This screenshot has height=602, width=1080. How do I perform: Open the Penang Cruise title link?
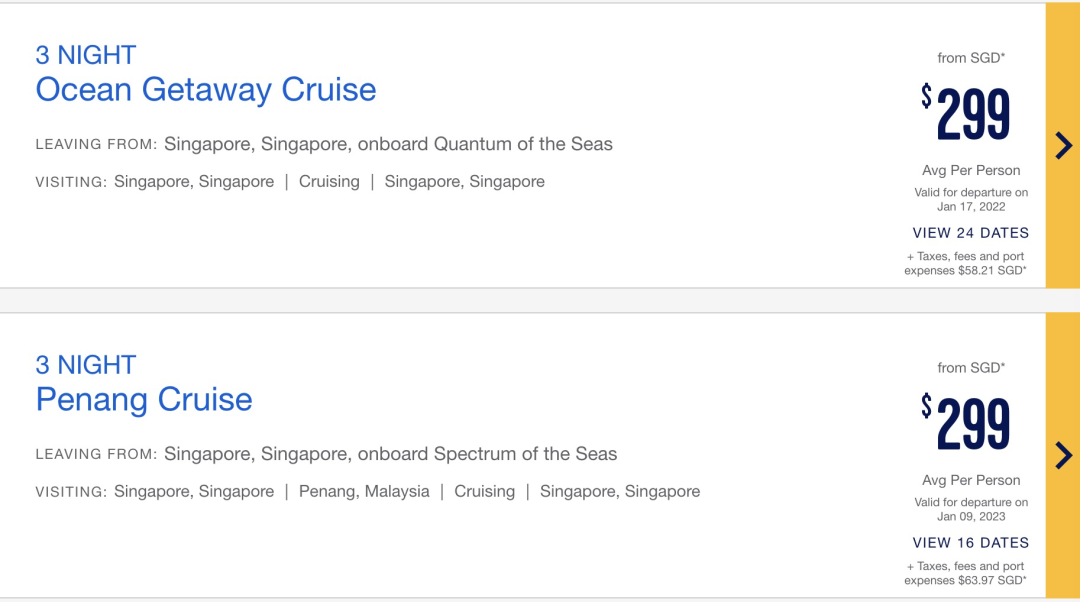coord(144,400)
